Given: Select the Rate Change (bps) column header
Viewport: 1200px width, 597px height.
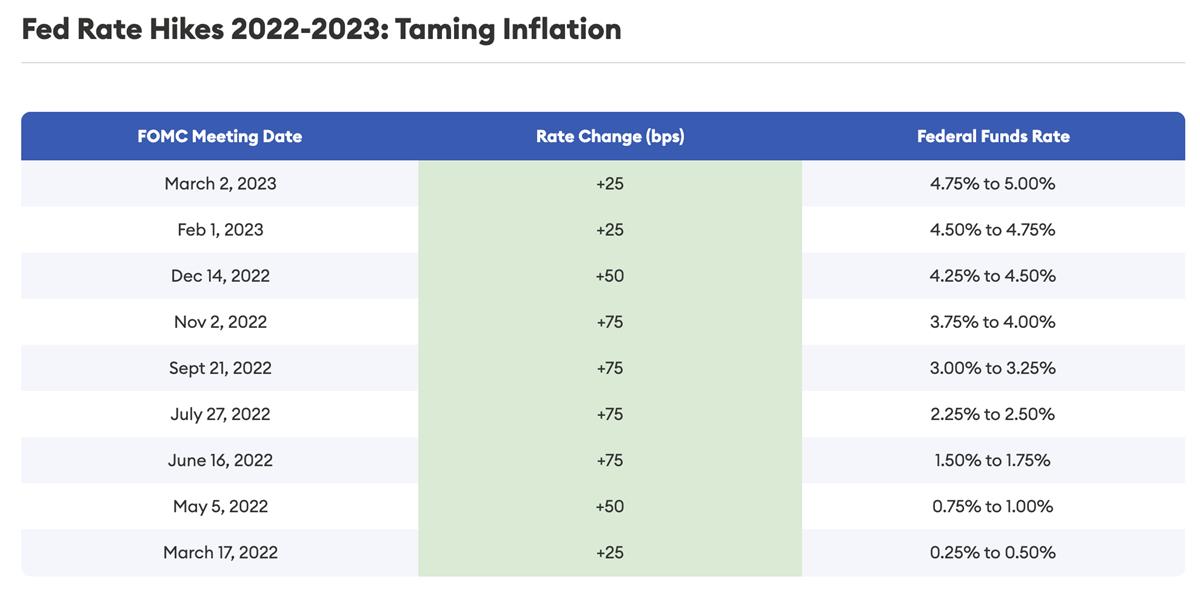Looking at the screenshot, I should click(610, 136).
